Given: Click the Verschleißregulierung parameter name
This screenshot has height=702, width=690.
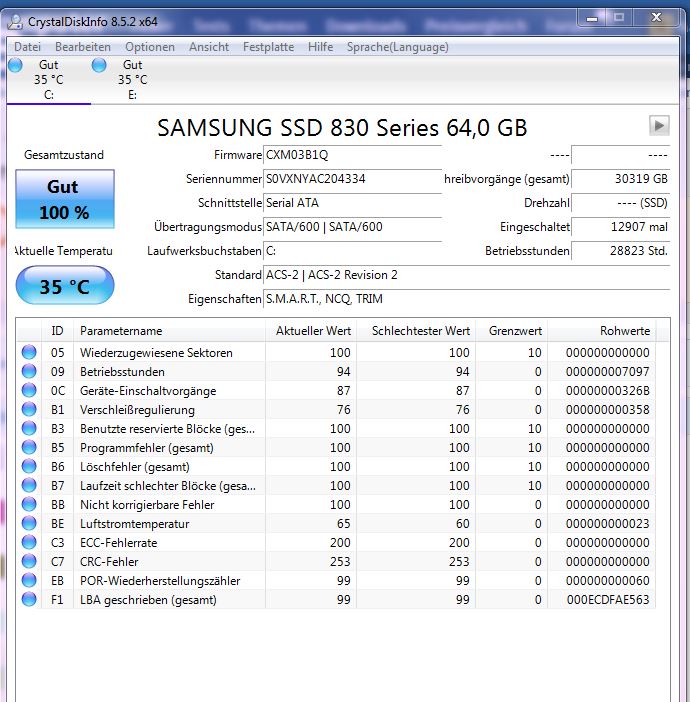Looking at the screenshot, I should click(137, 410).
